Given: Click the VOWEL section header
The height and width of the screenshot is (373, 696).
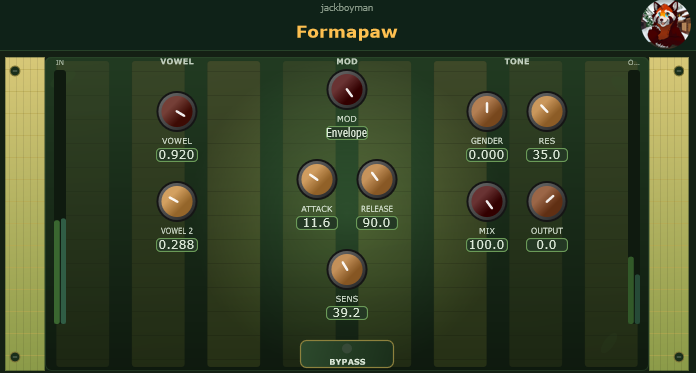Looking at the screenshot, I should coord(177,61).
